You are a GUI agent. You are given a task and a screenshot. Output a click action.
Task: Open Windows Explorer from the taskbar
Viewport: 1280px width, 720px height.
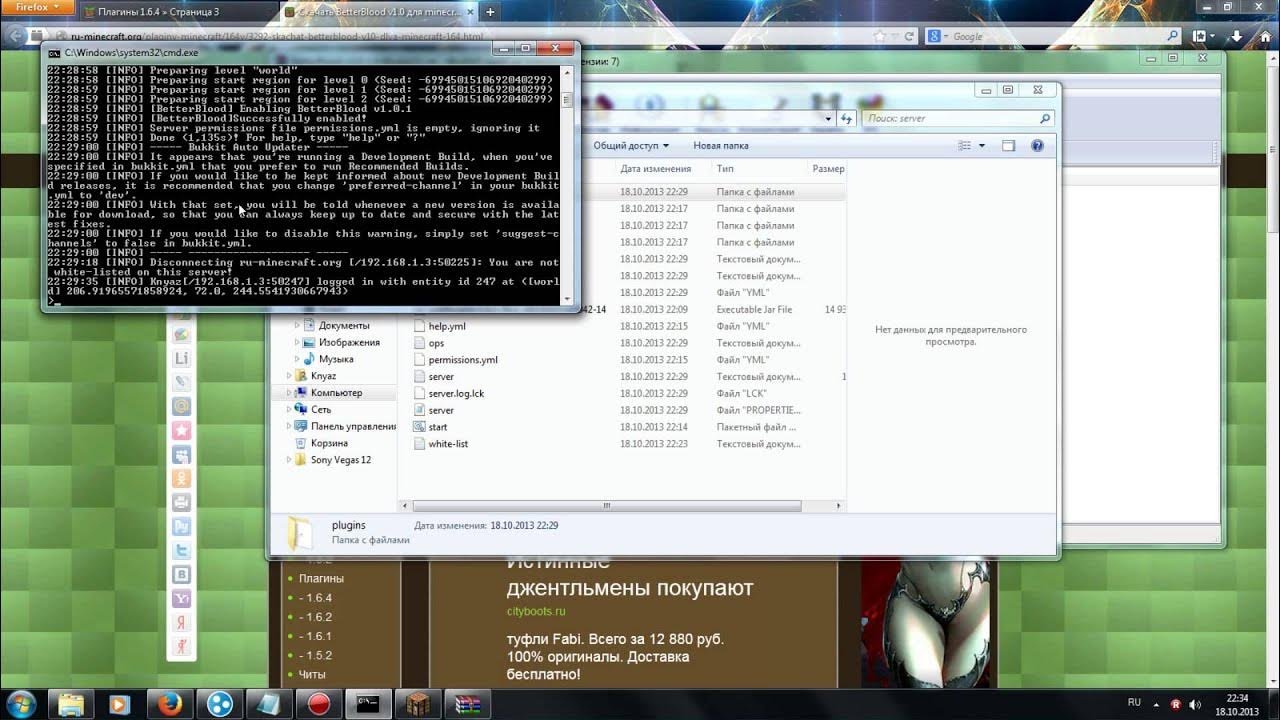71,704
